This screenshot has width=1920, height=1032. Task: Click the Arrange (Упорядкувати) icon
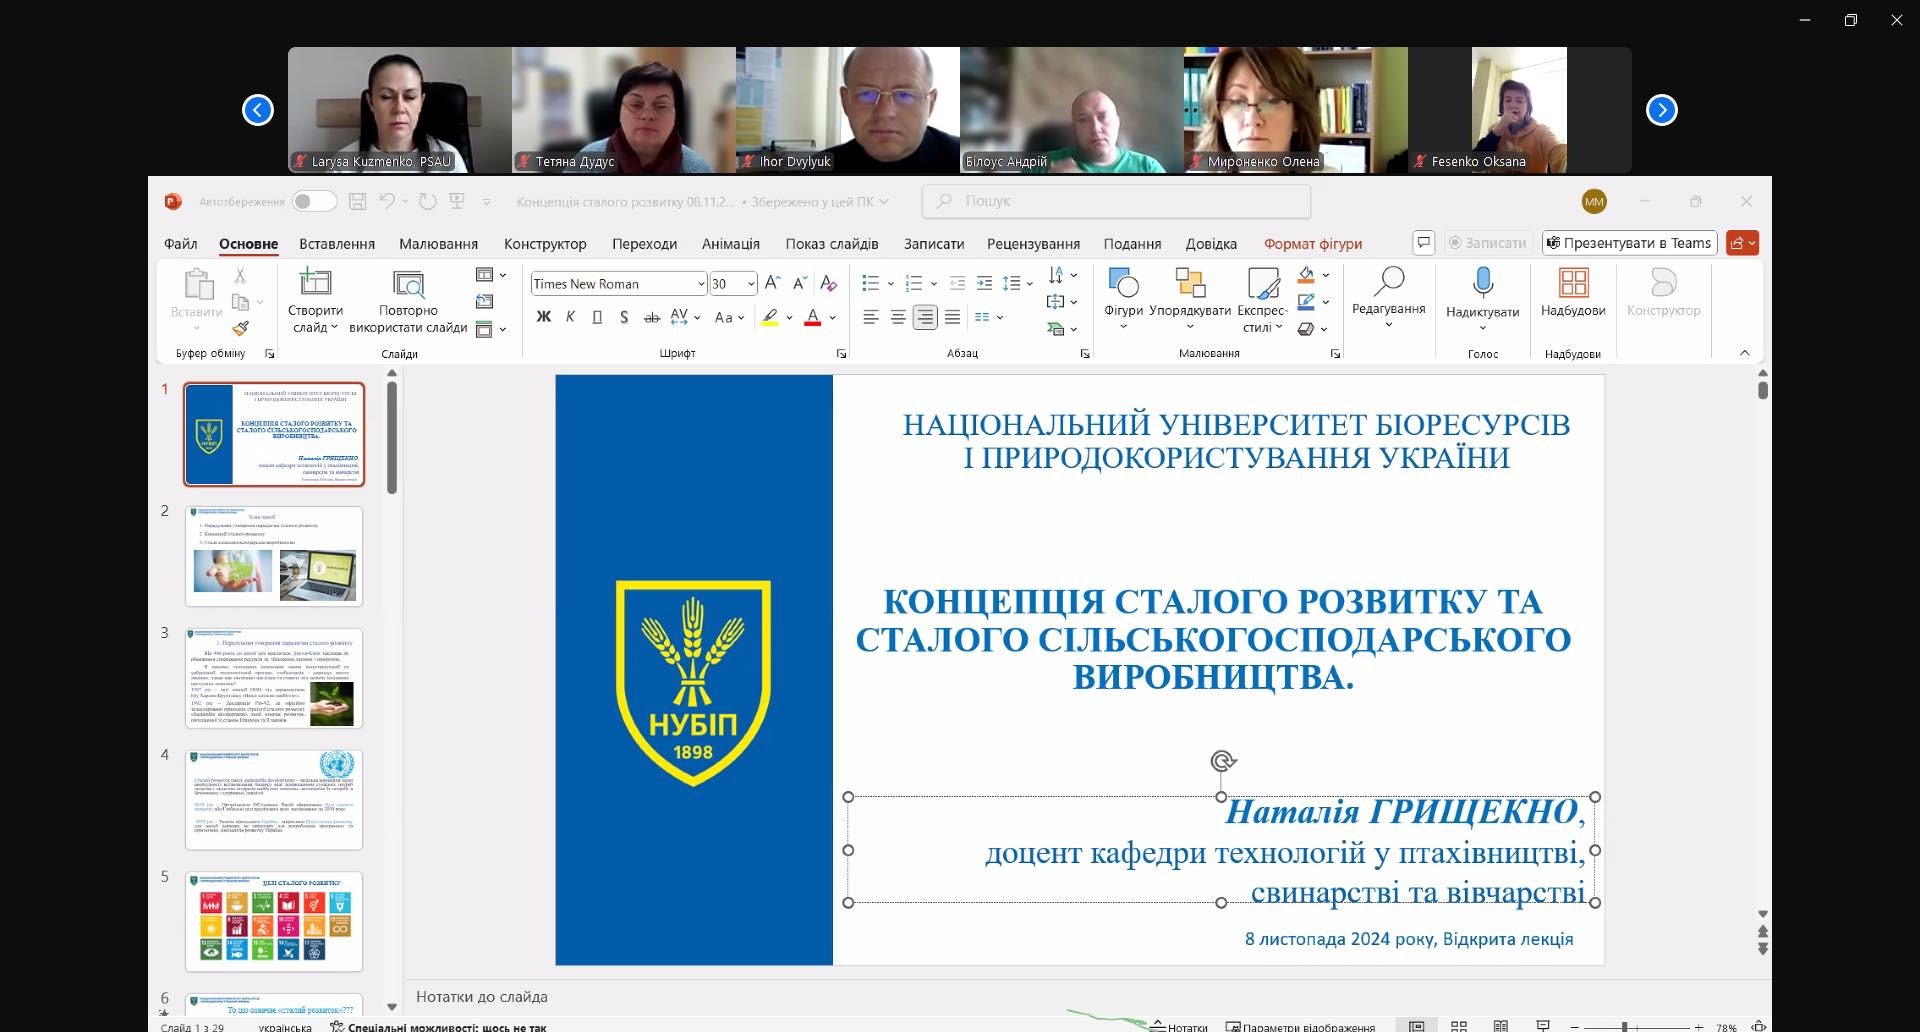pyautogui.click(x=1190, y=299)
